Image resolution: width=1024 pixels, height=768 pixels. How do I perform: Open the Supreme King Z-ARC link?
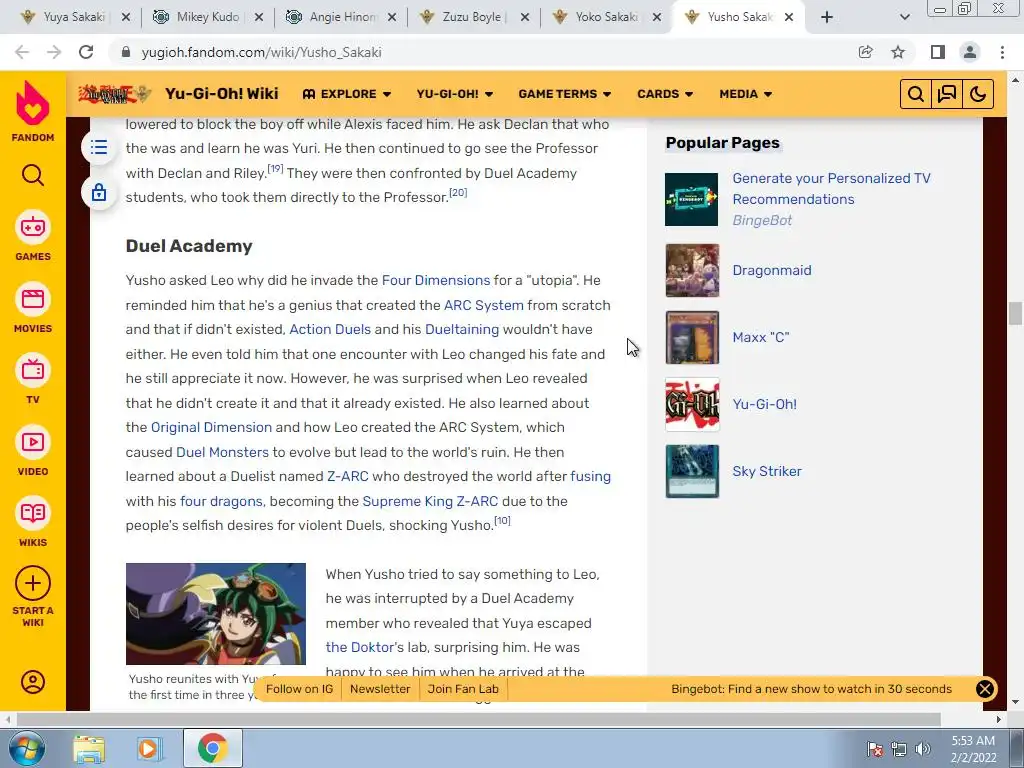coord(430,501)
